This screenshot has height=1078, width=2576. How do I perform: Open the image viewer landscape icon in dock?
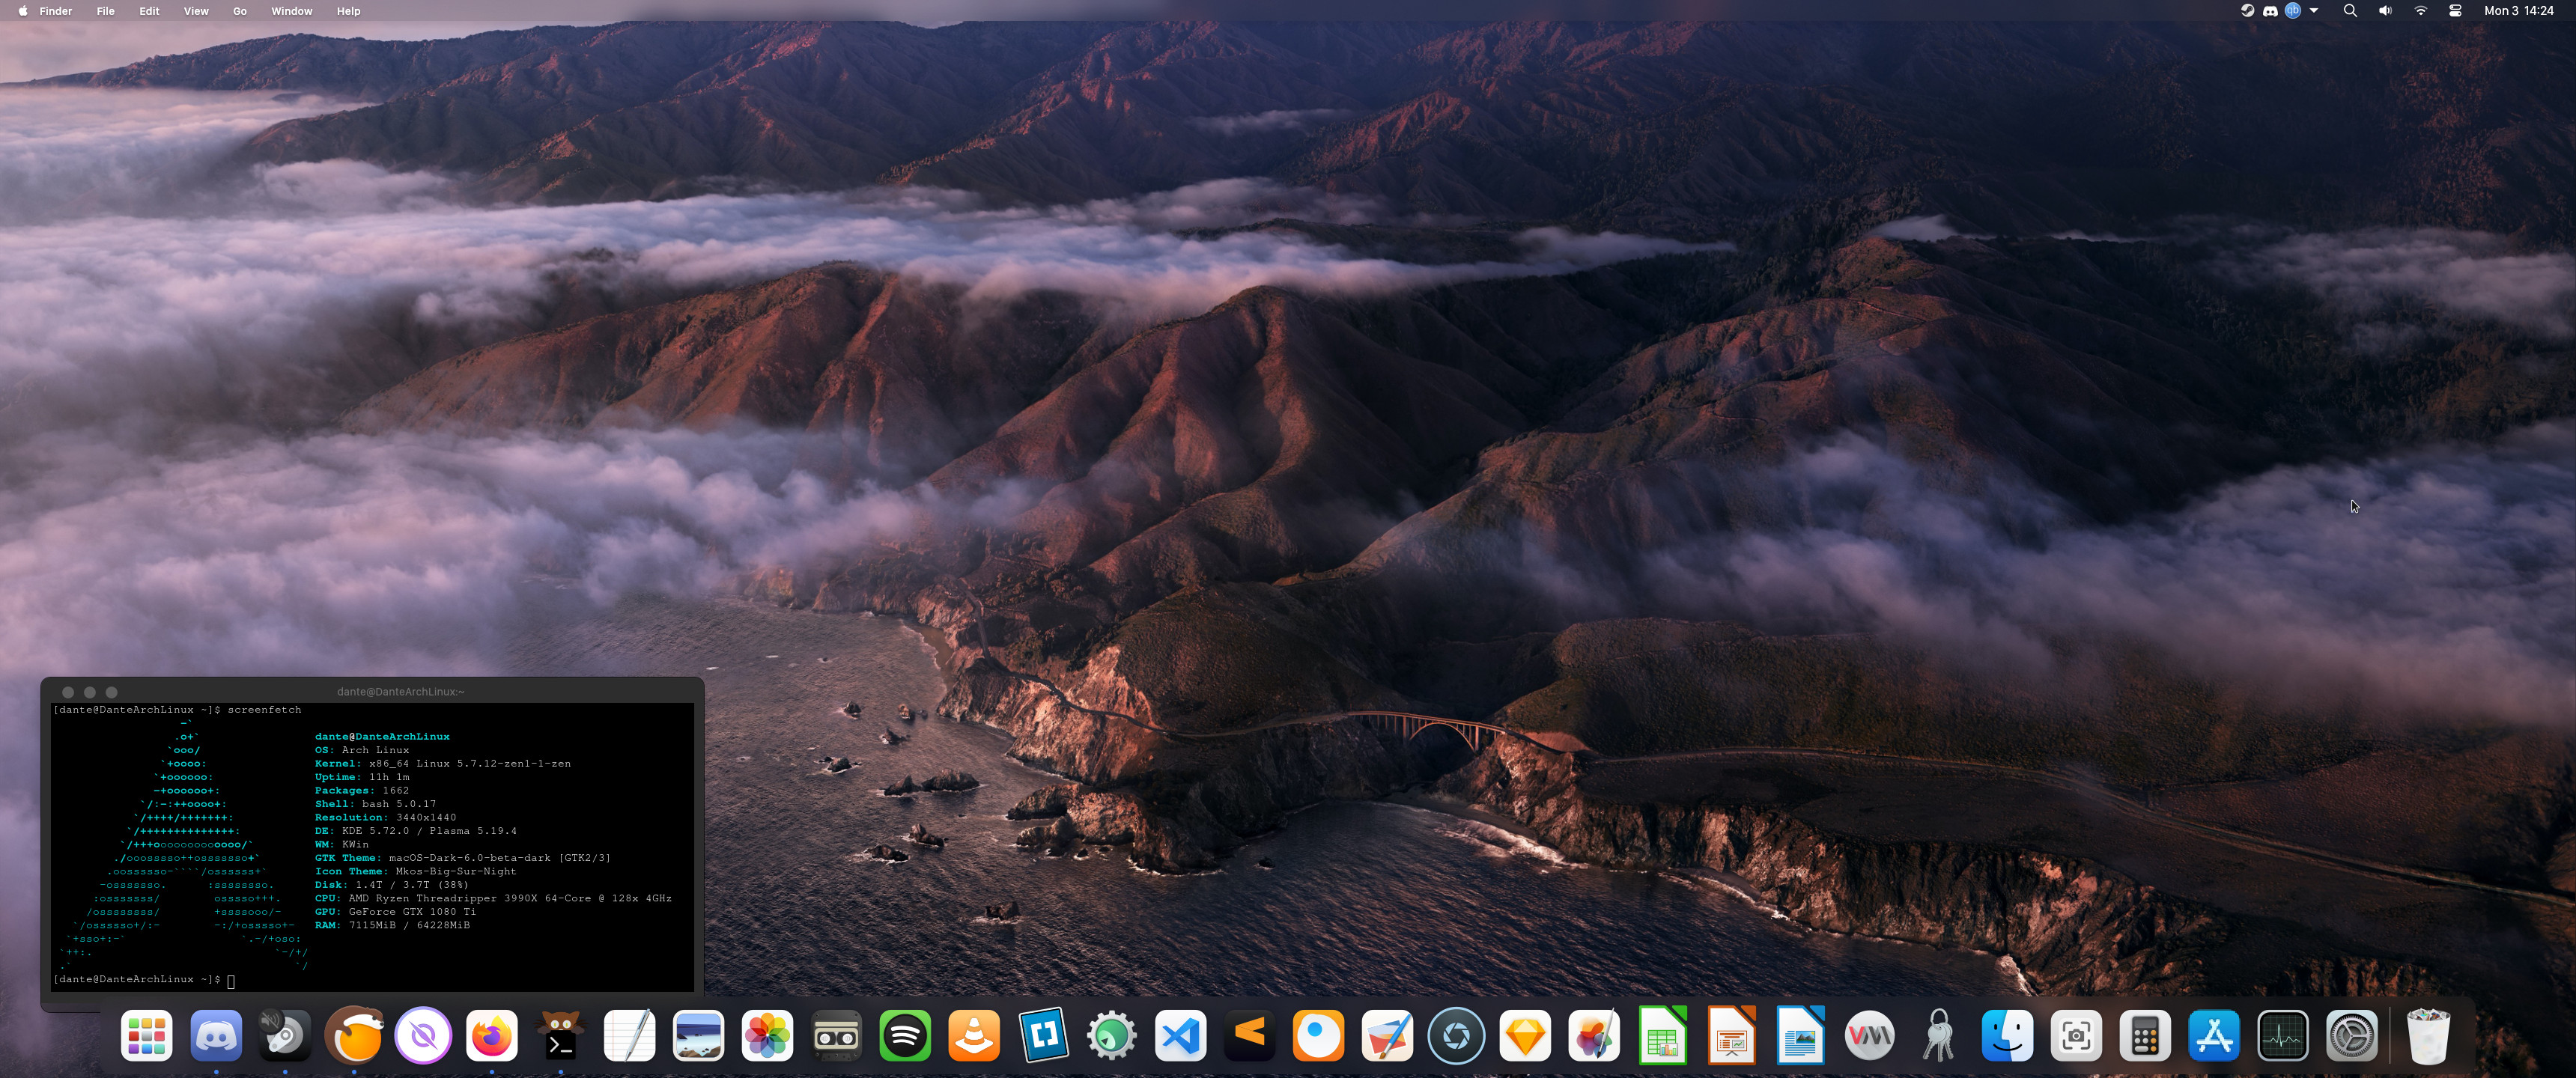698,1036
